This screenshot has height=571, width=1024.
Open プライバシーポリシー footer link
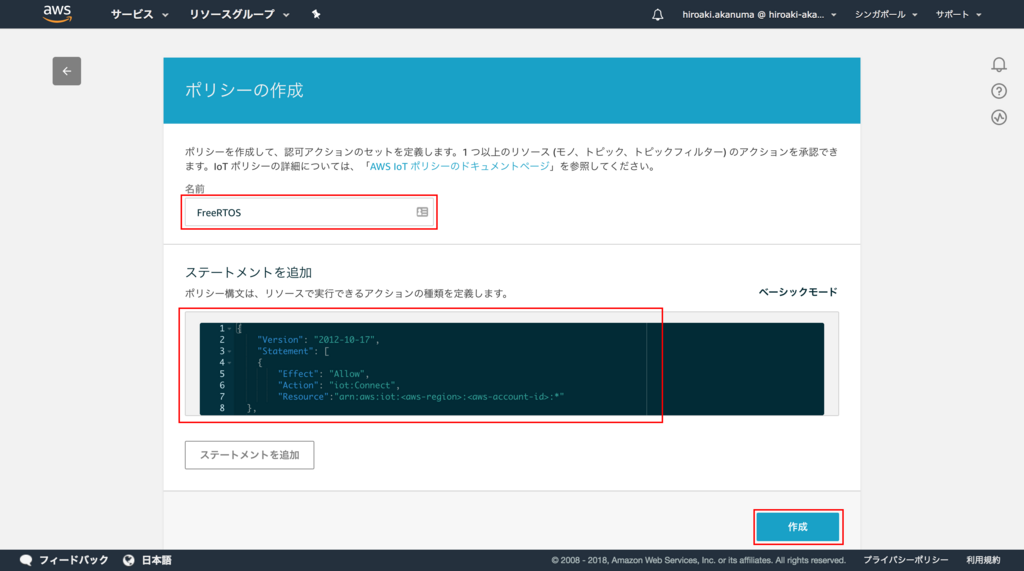[906, 560]
